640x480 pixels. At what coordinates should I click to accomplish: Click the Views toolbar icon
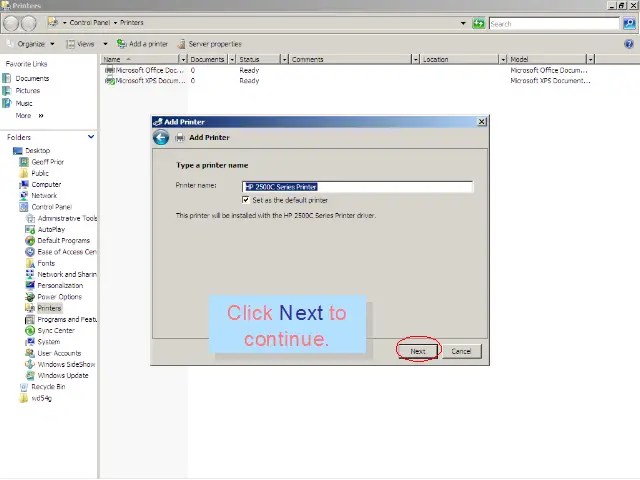(x=71, y=44)
